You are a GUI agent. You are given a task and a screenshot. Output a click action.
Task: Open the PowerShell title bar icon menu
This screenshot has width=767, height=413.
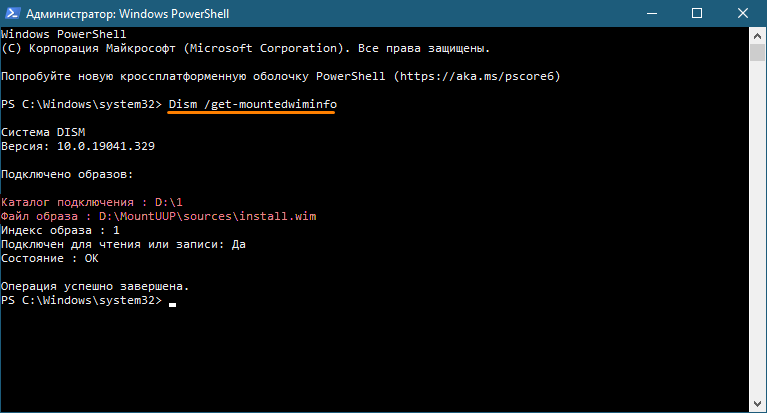(13, 13)
